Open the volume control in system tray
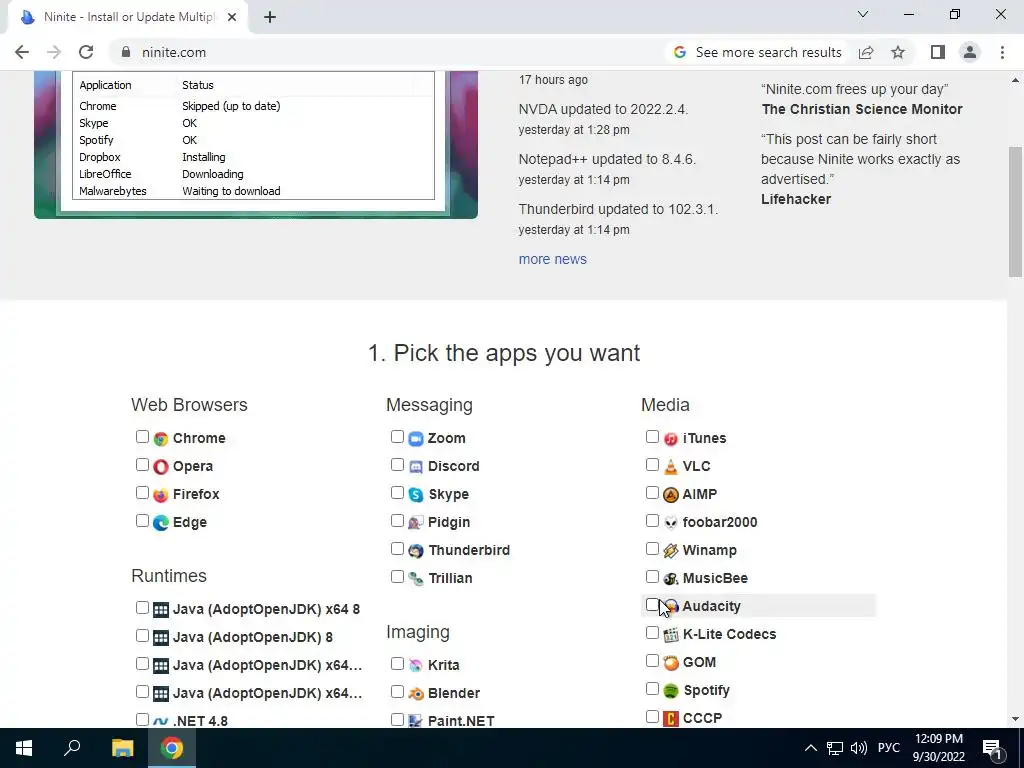 [859, 748]
